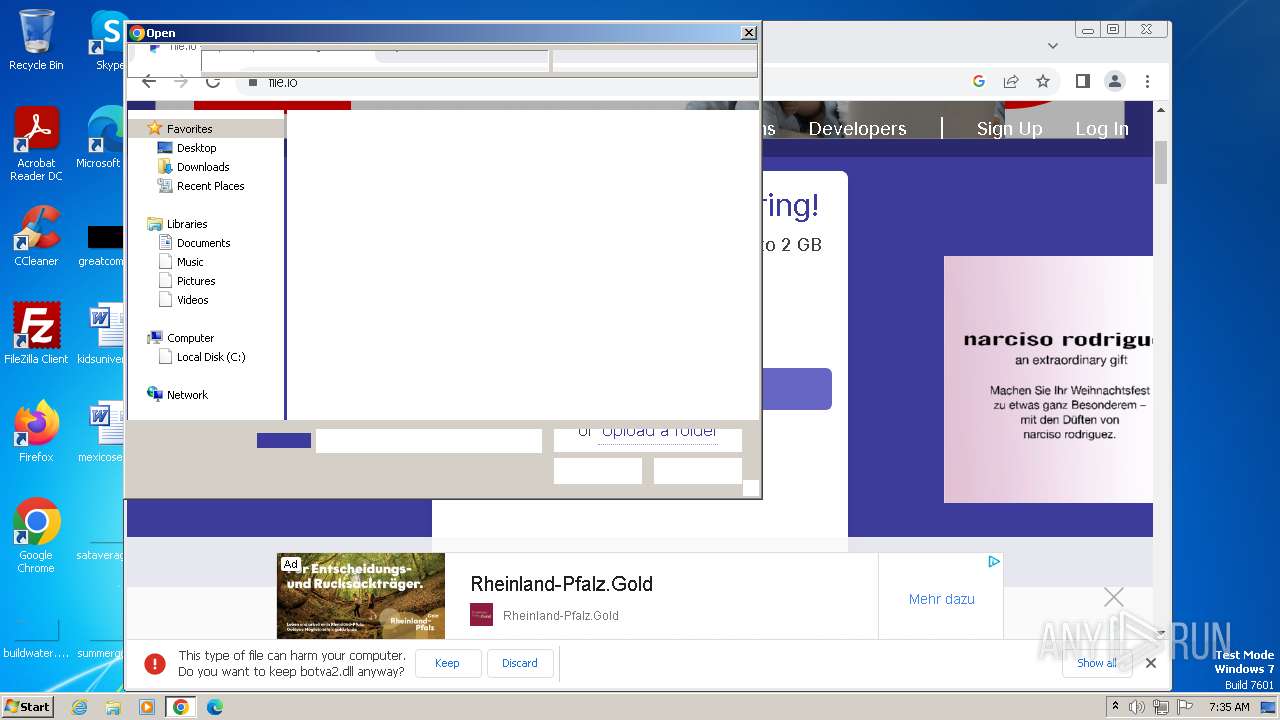
Task: Select Local Disk (C:)
Action: click(x=210, y=357)
